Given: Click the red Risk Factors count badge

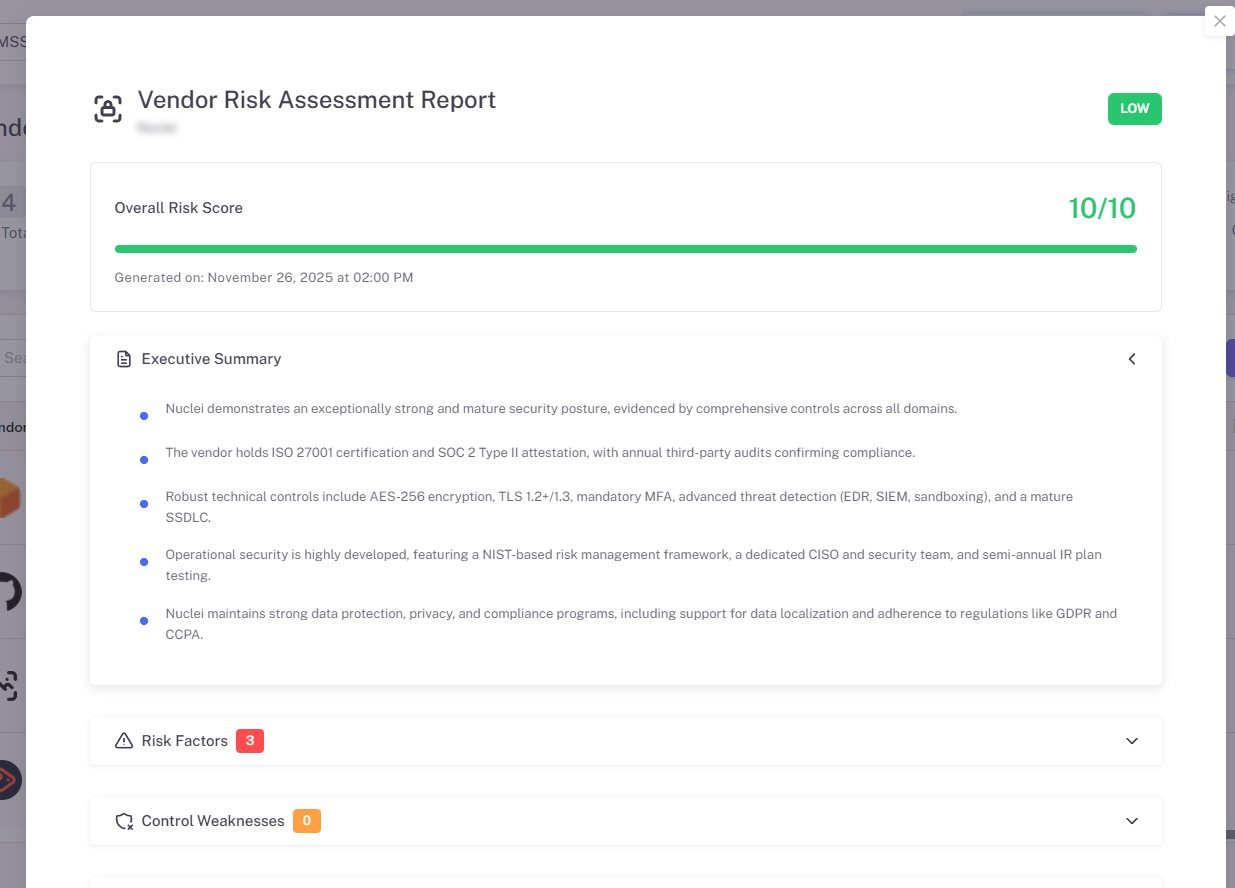Looking at the screenshot, I should 250,740.
